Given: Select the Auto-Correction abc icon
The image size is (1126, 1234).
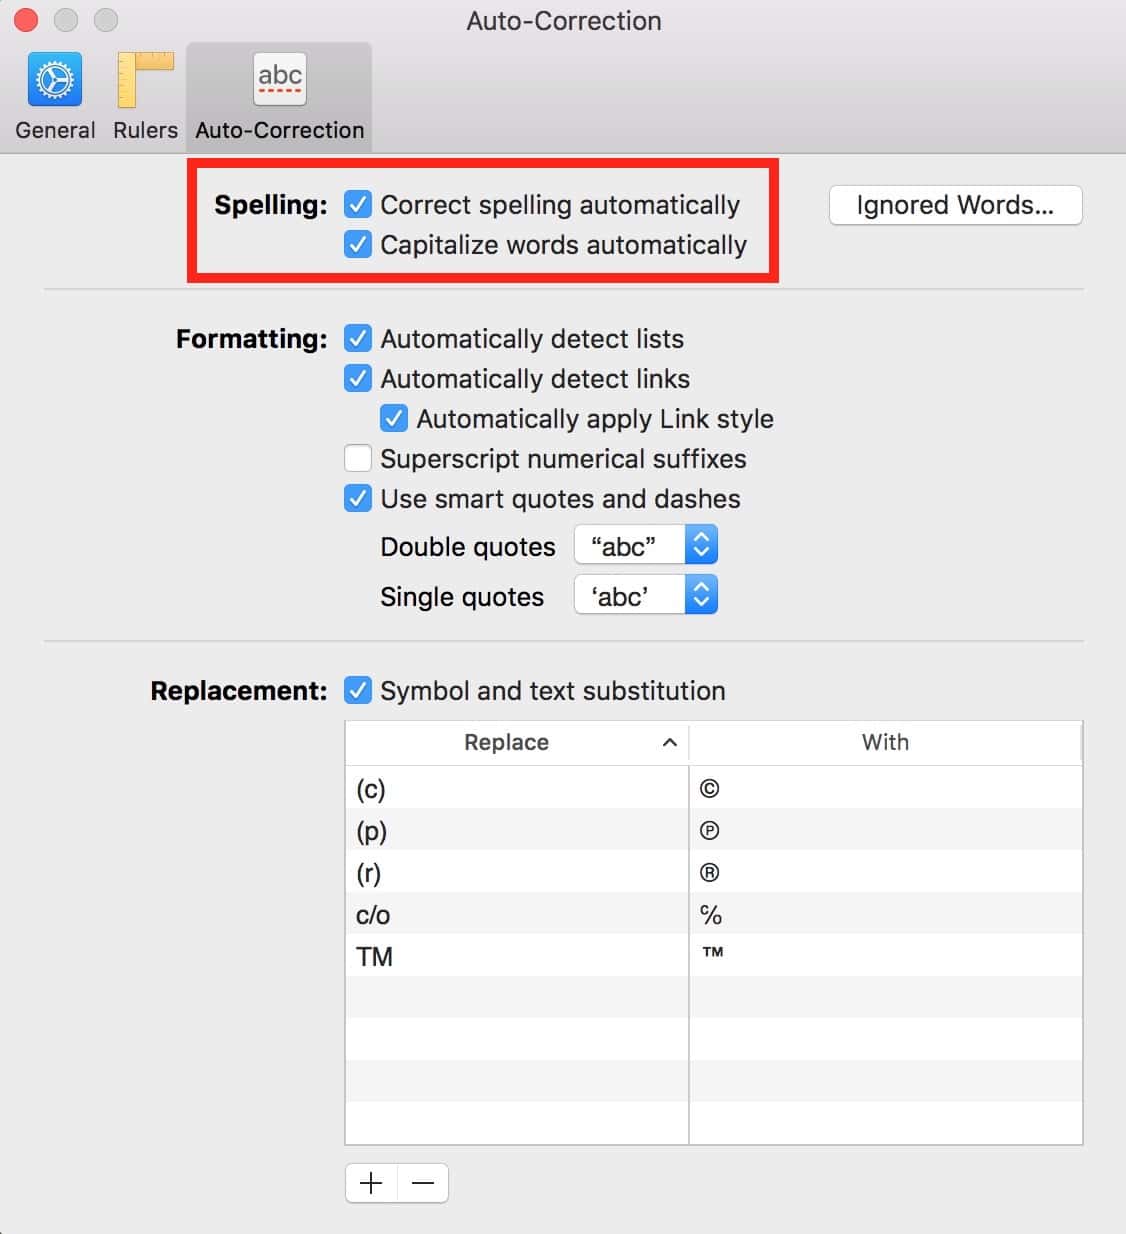Looking at the screenshot, I should click(x=280, y=80).
